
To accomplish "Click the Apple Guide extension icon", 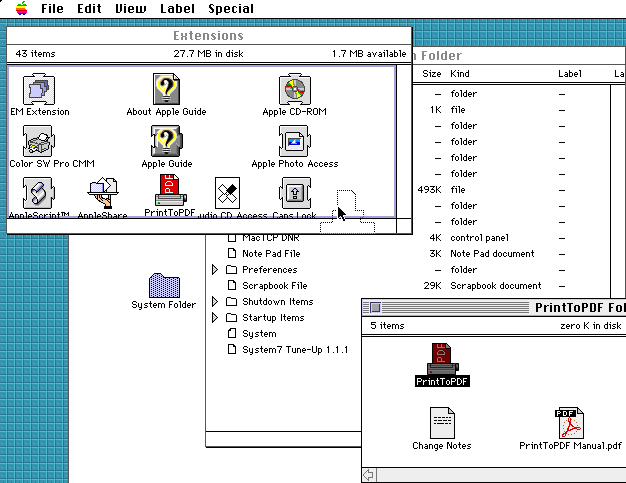I will point(166,141).
